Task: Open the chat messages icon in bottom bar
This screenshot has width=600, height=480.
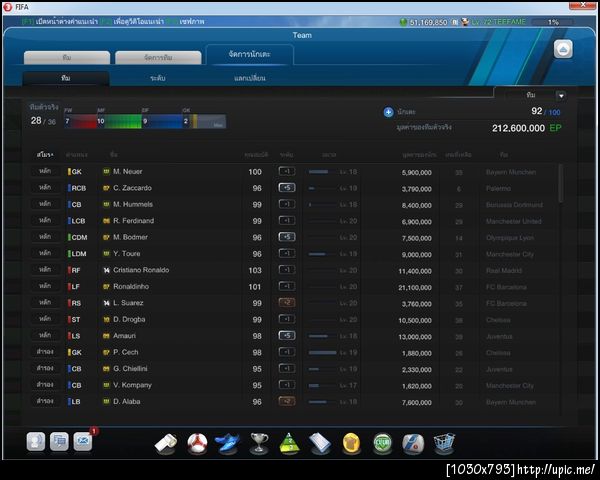Action: click(x=59, y=442)
